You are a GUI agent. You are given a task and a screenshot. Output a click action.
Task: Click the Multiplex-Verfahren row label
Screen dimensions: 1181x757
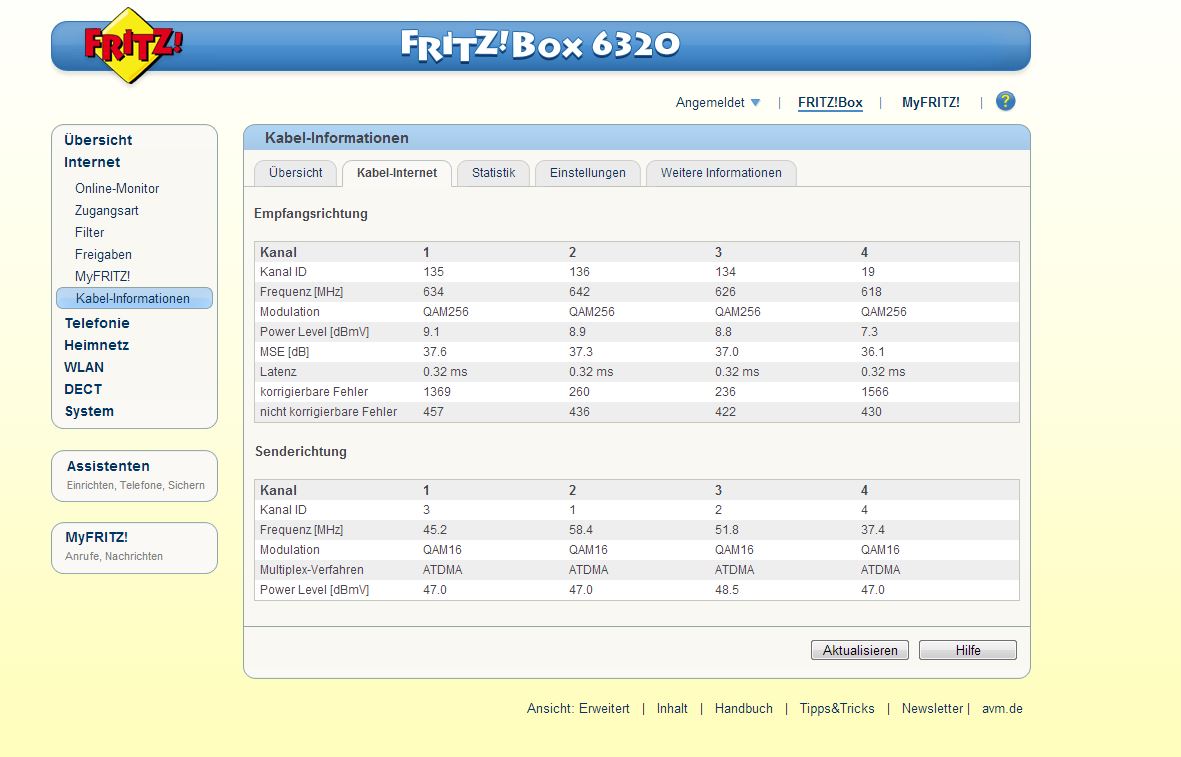coord(312,570)
